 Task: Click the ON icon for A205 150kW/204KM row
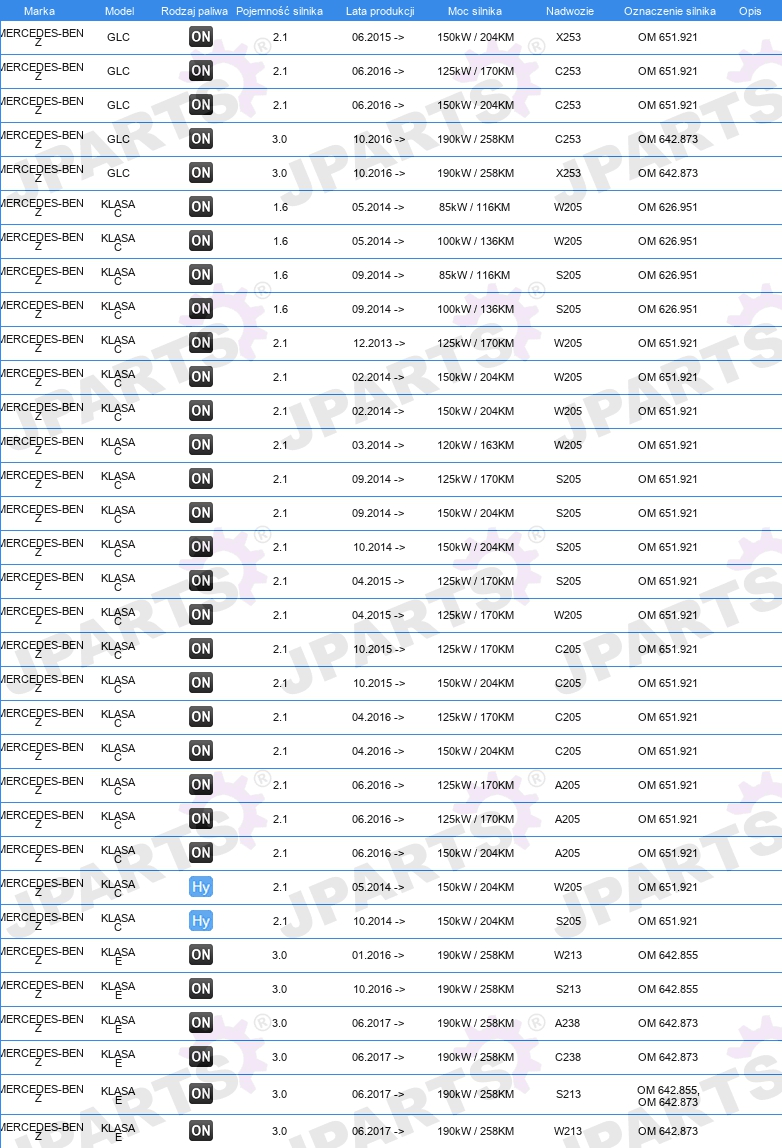point(201,853)
